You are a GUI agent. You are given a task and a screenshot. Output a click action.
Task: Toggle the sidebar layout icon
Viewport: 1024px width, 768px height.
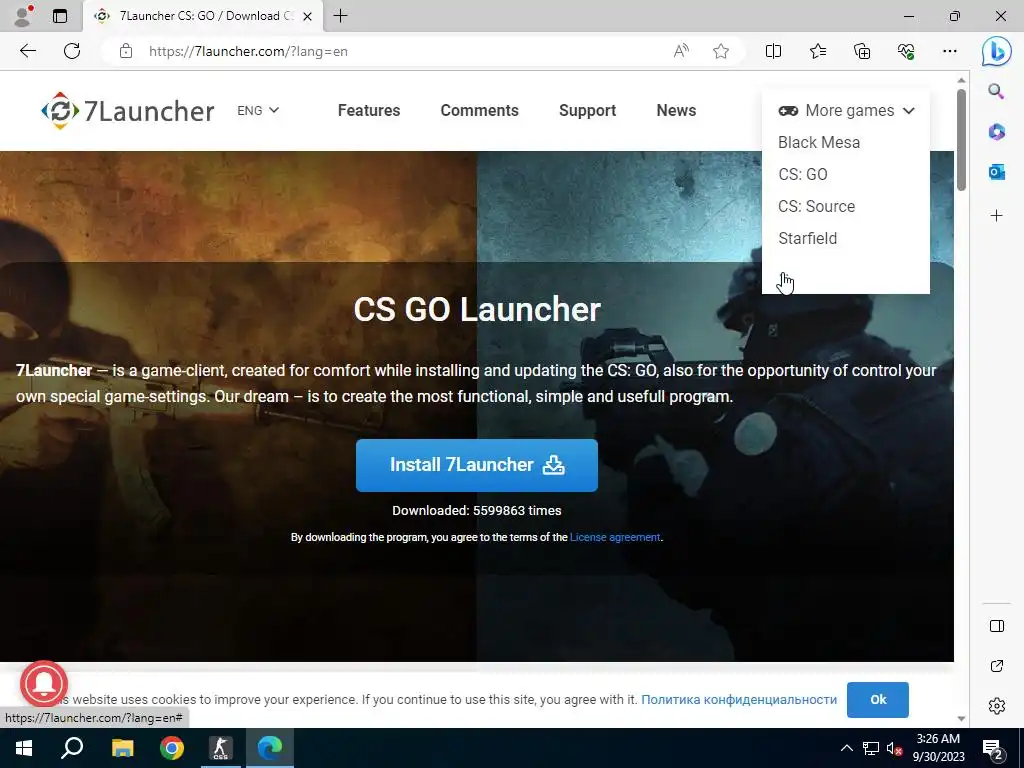997,626
